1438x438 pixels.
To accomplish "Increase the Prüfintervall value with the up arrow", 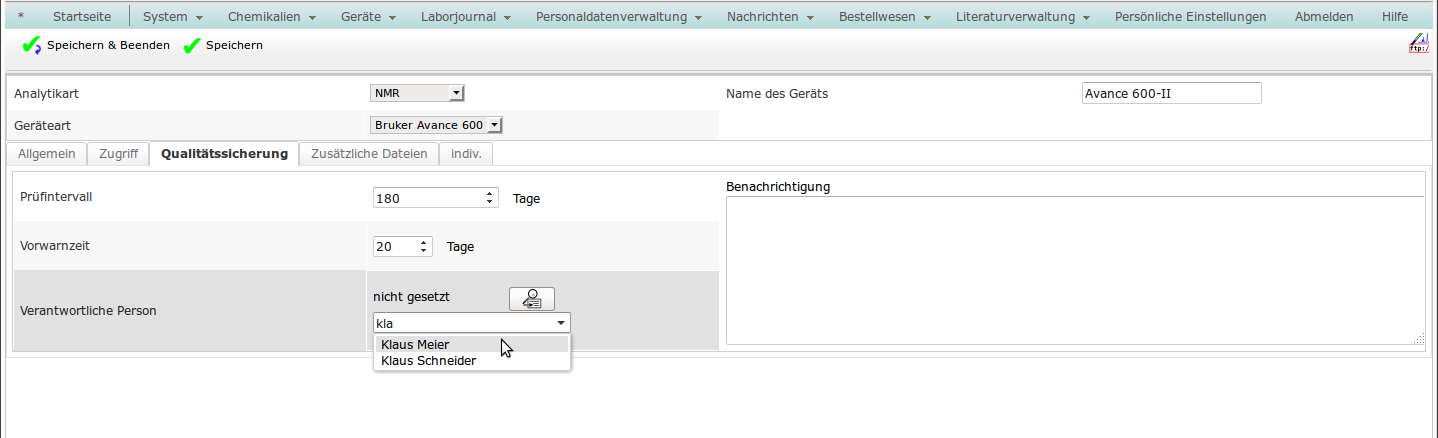I will click(x=489, y=193).
